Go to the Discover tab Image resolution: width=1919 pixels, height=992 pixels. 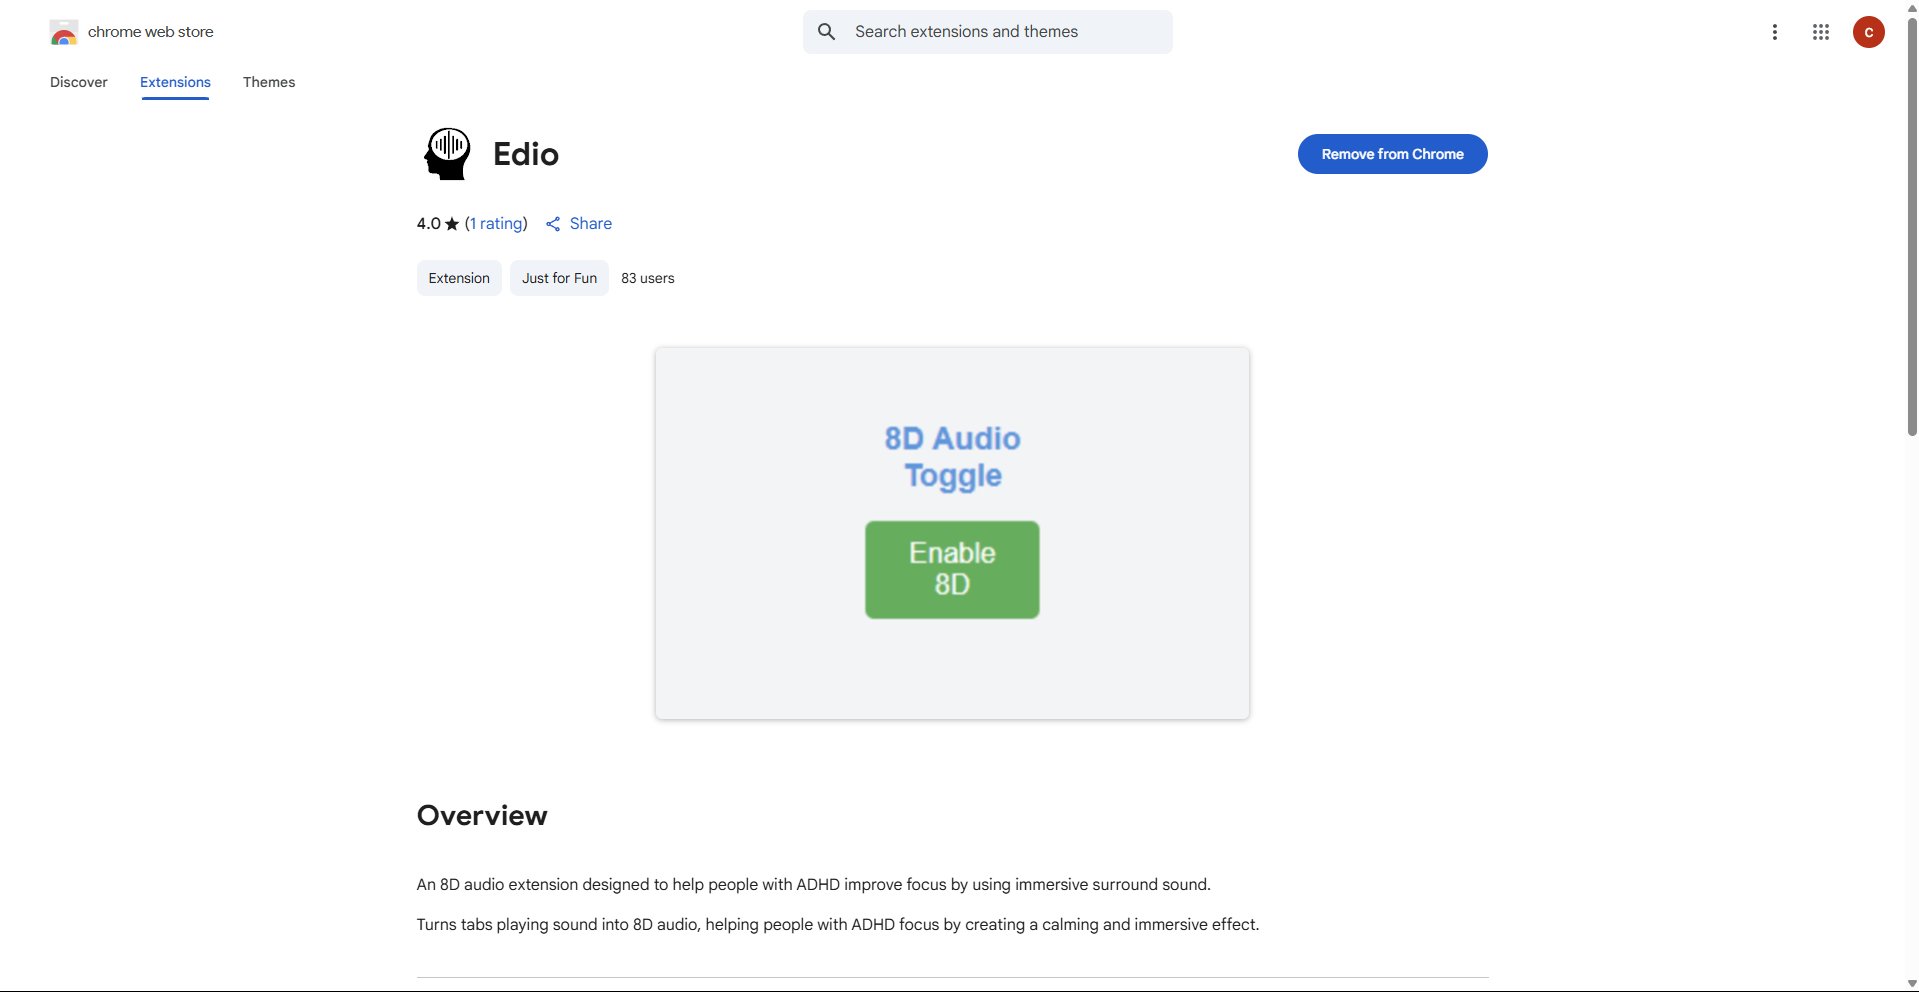79,82
